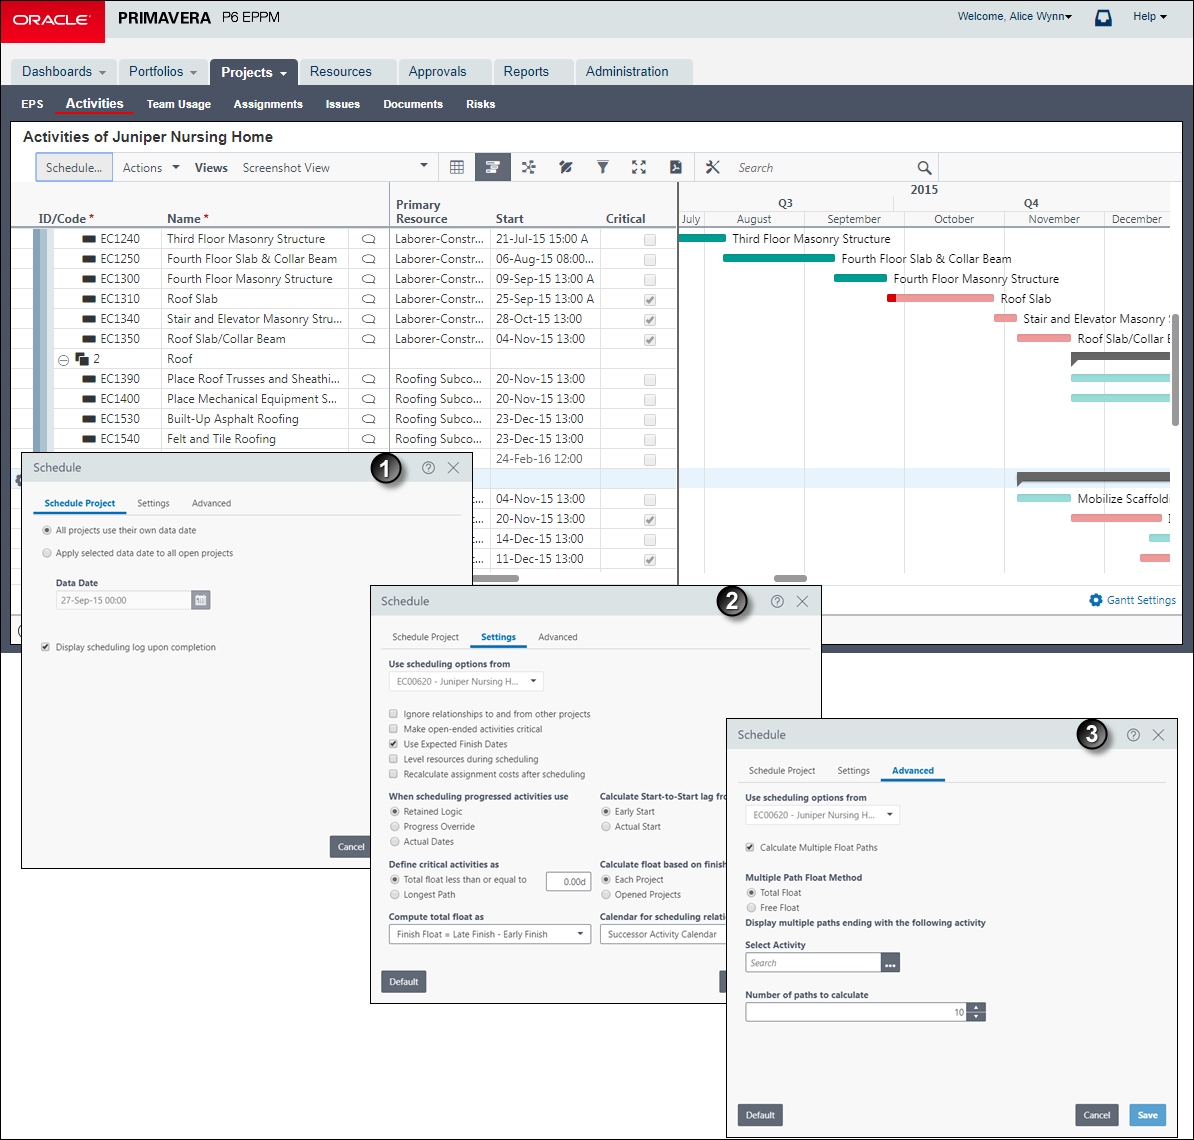Select Longest Path radio option
The height and width of the screenshot is (1140, 1194).
[394, 895]
